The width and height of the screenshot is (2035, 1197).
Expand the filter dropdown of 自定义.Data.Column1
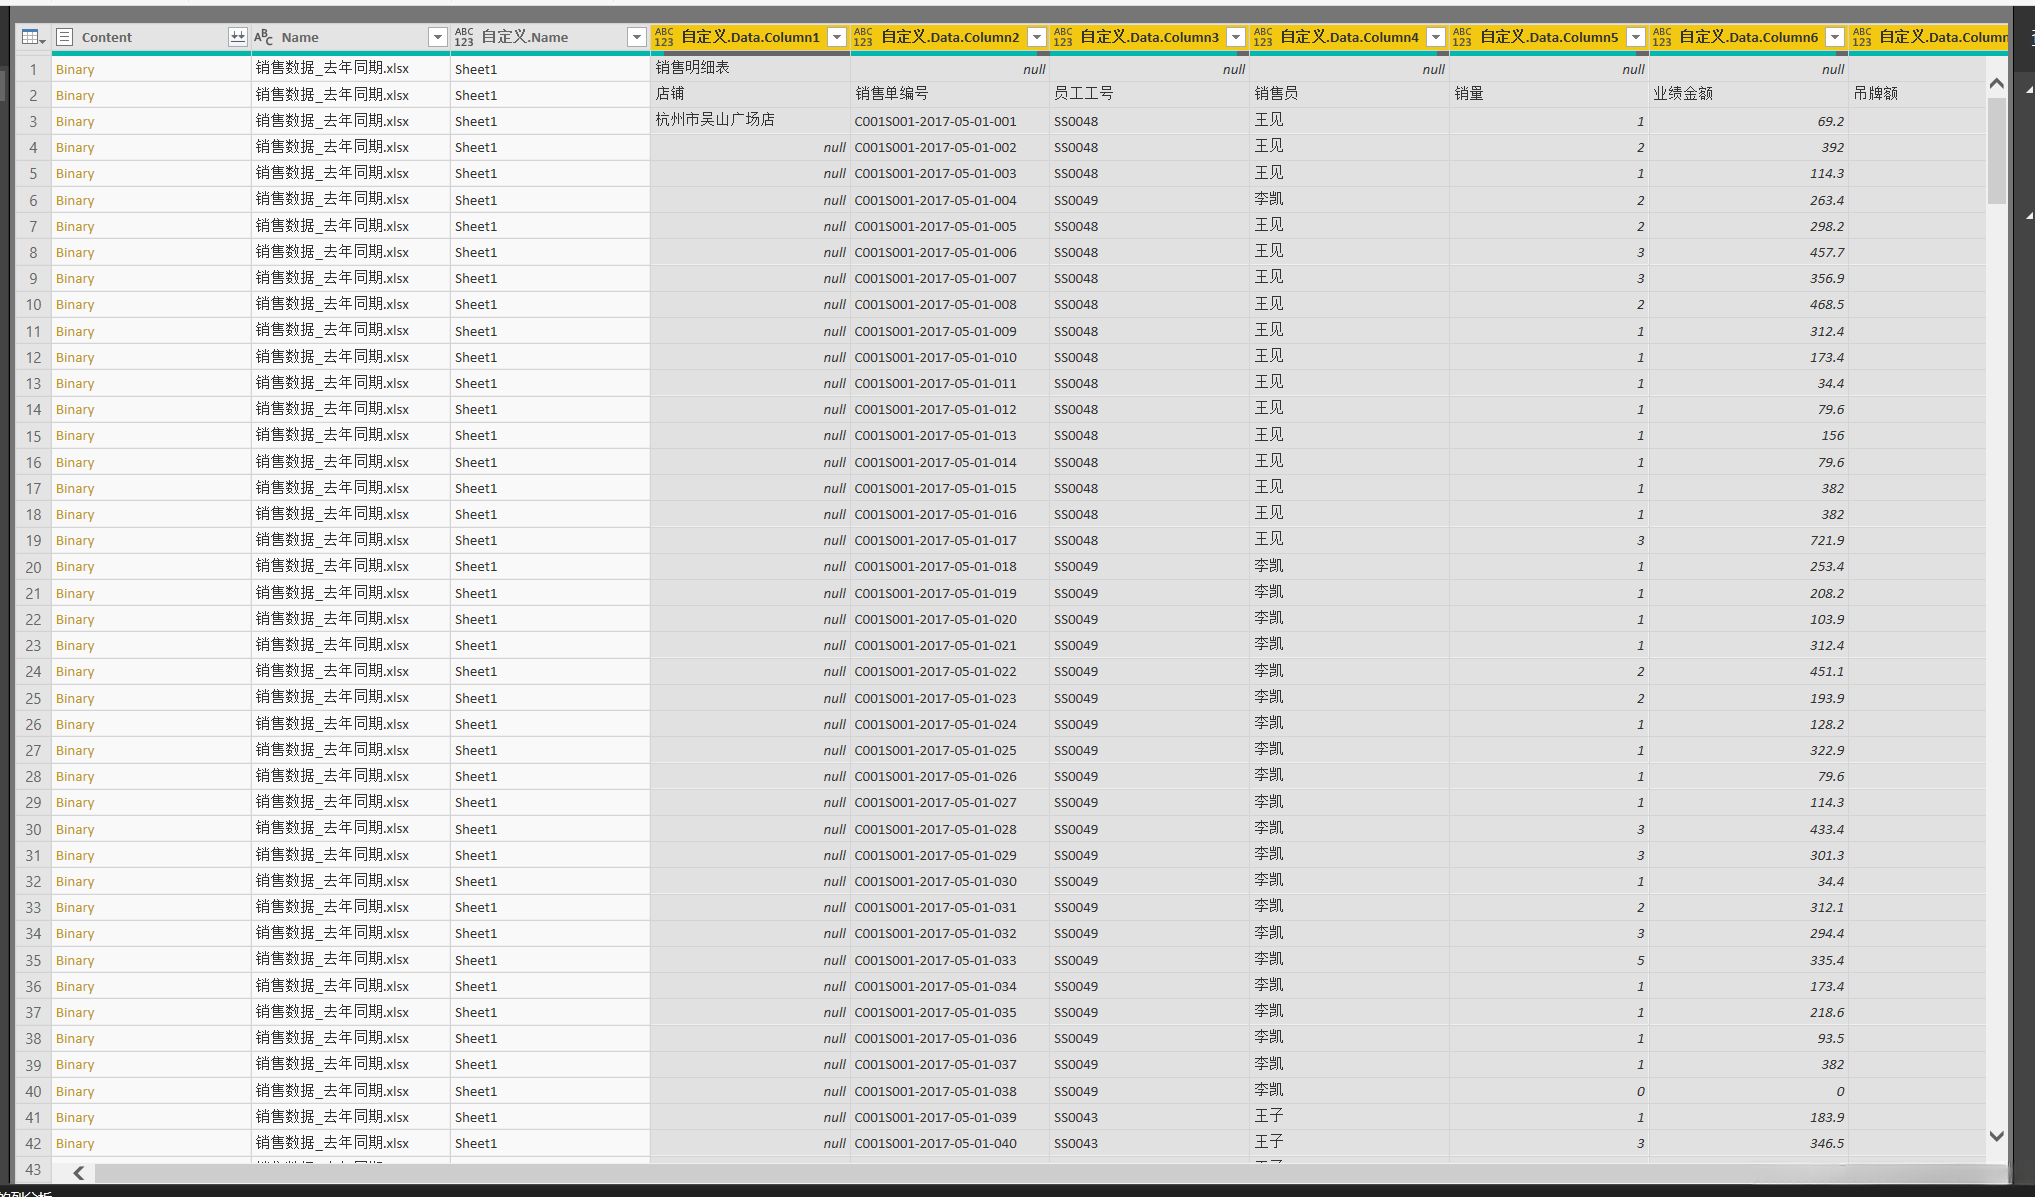(837, 37)
